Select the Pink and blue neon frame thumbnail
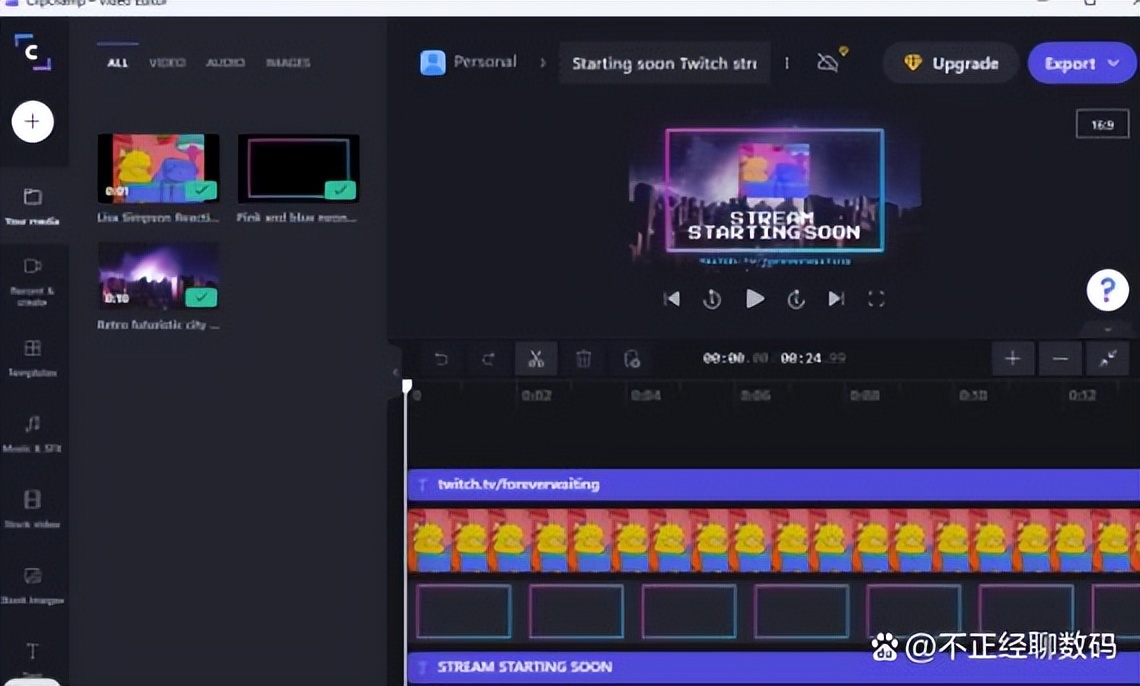The width and height of the screenshot is (1140, 686). (298, 169)
